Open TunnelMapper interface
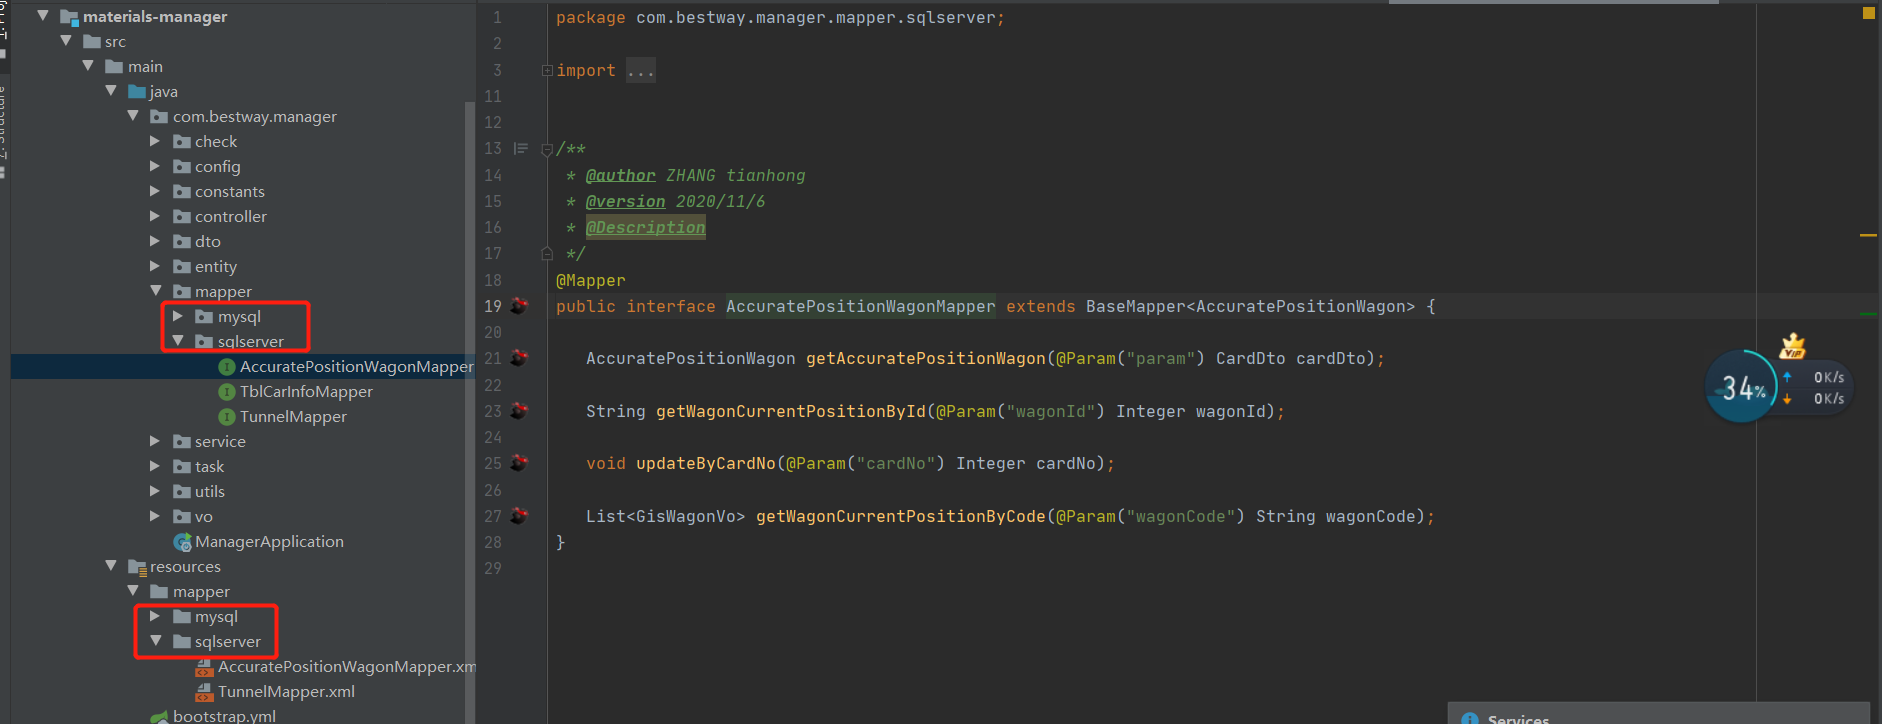 coord(293,416)
